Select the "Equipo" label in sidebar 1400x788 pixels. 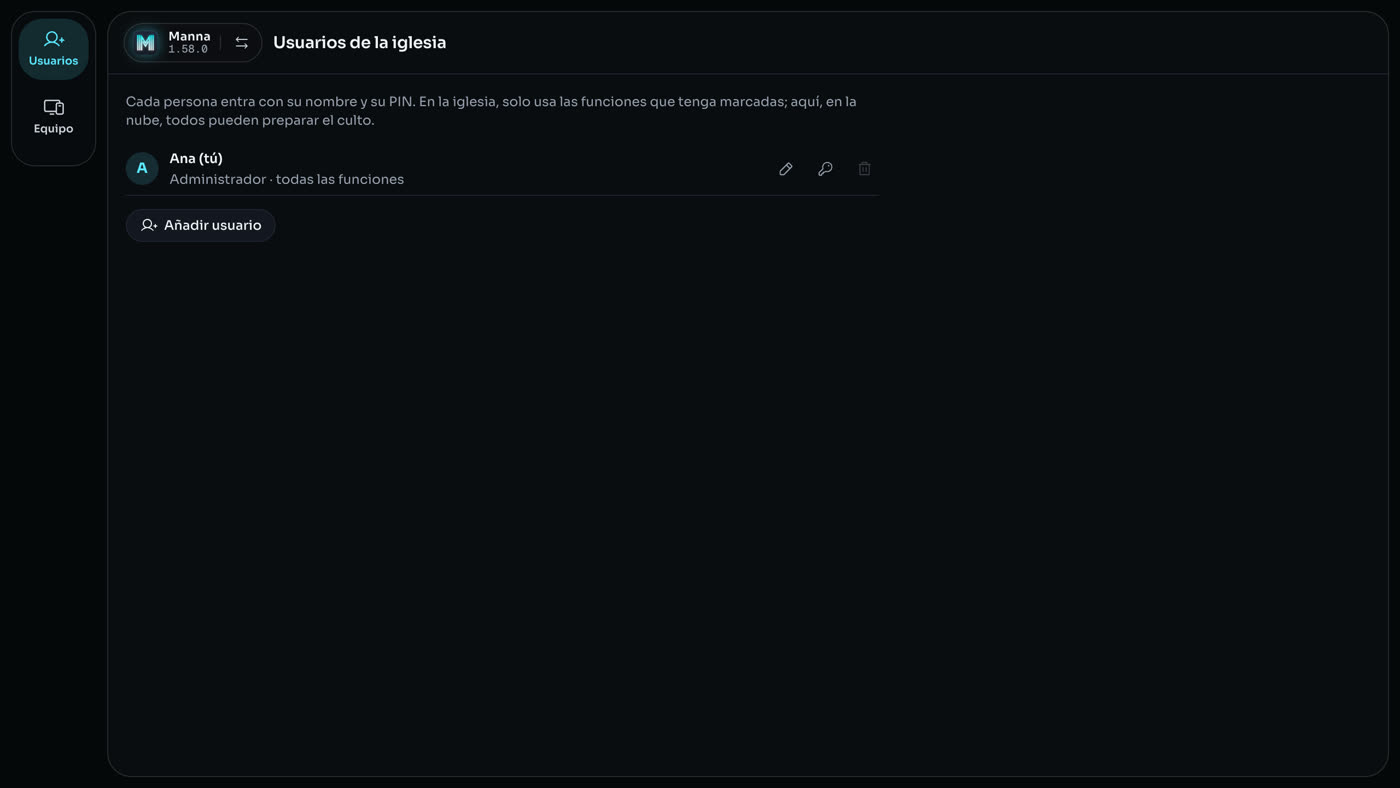pos(54,129)
